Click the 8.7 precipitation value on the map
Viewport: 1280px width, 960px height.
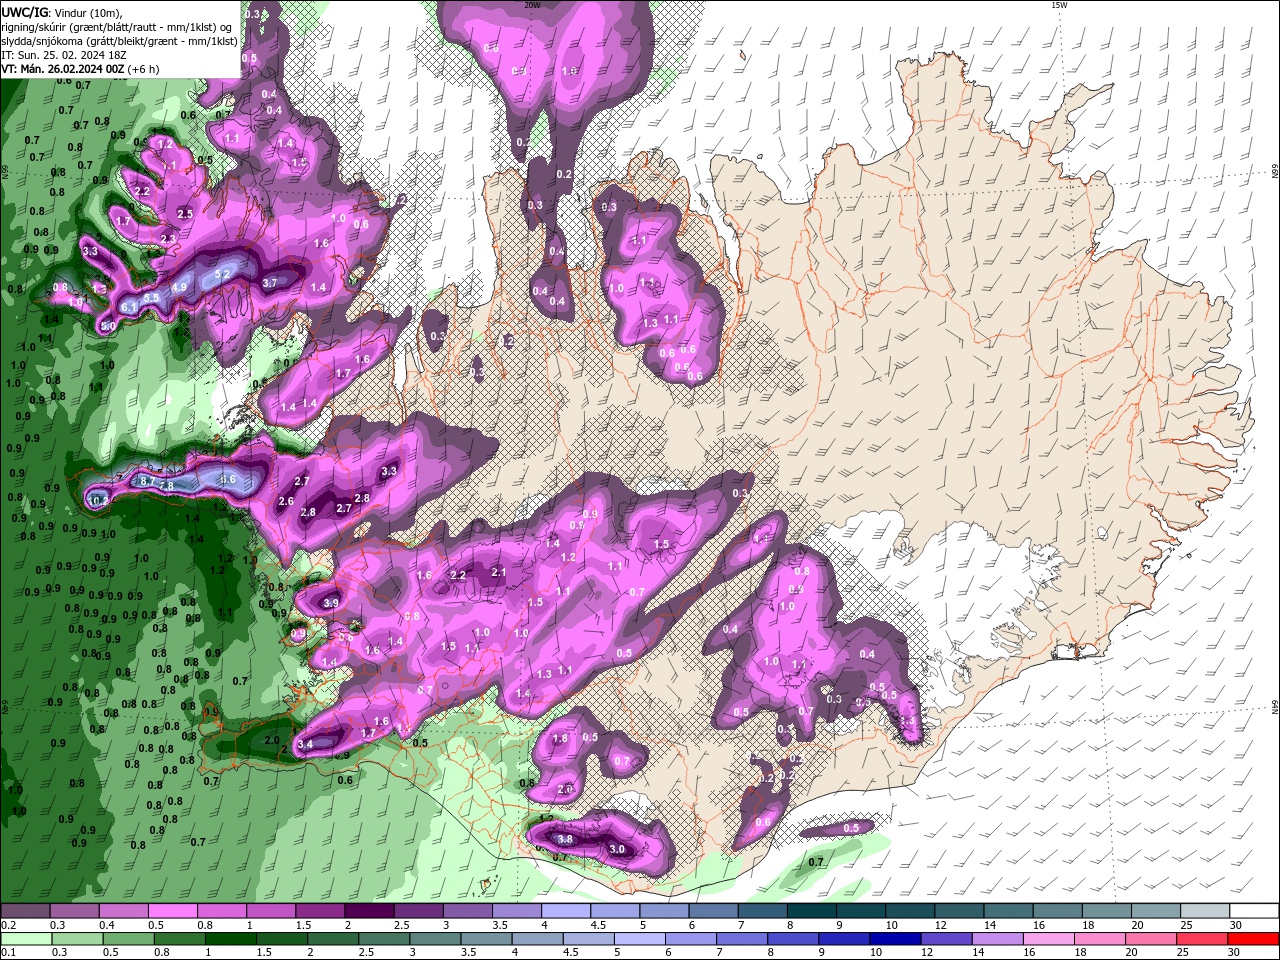coord(146,481)
